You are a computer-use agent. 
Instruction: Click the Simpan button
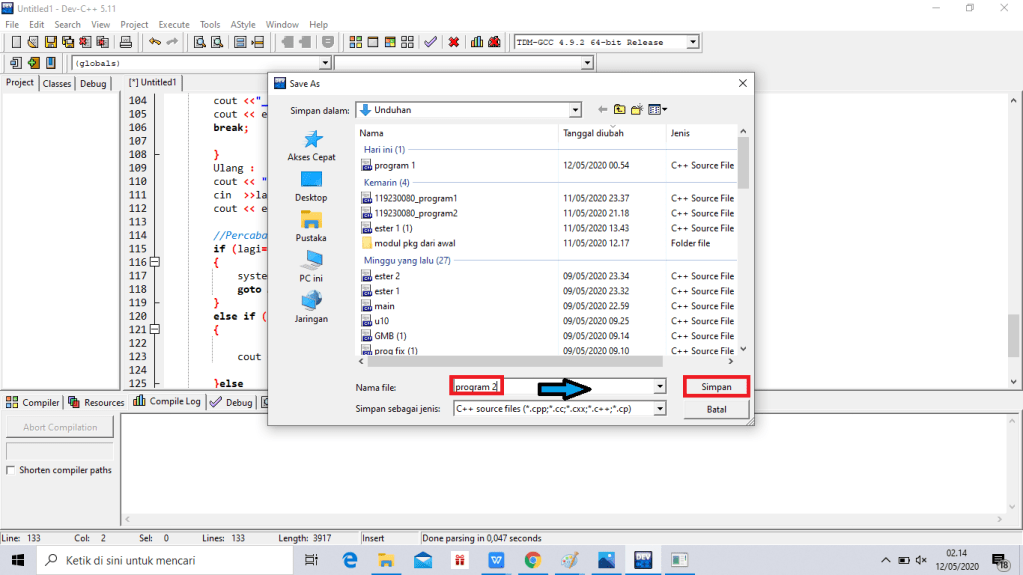pos(716,386)
